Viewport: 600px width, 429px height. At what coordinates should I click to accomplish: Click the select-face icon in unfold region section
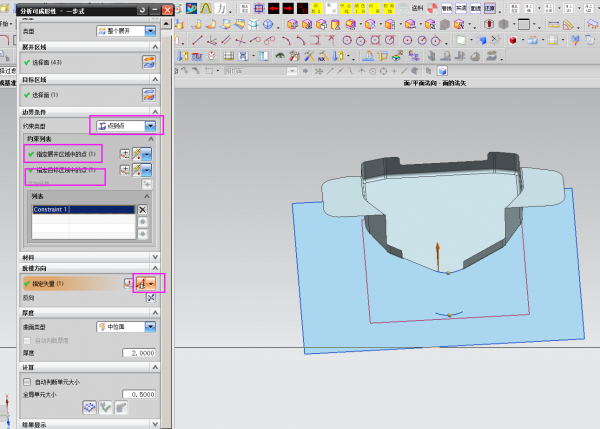point(149,62)
